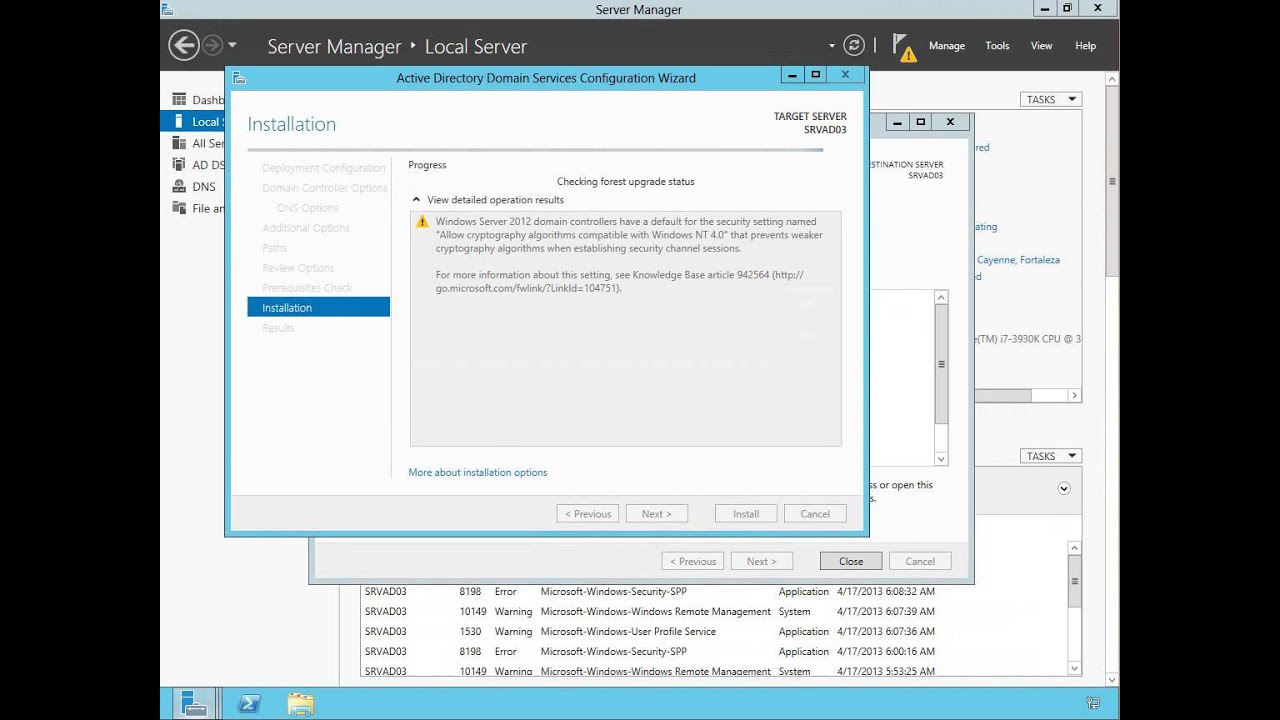Click the Dashboard icon in sidebar

[179, 100]
